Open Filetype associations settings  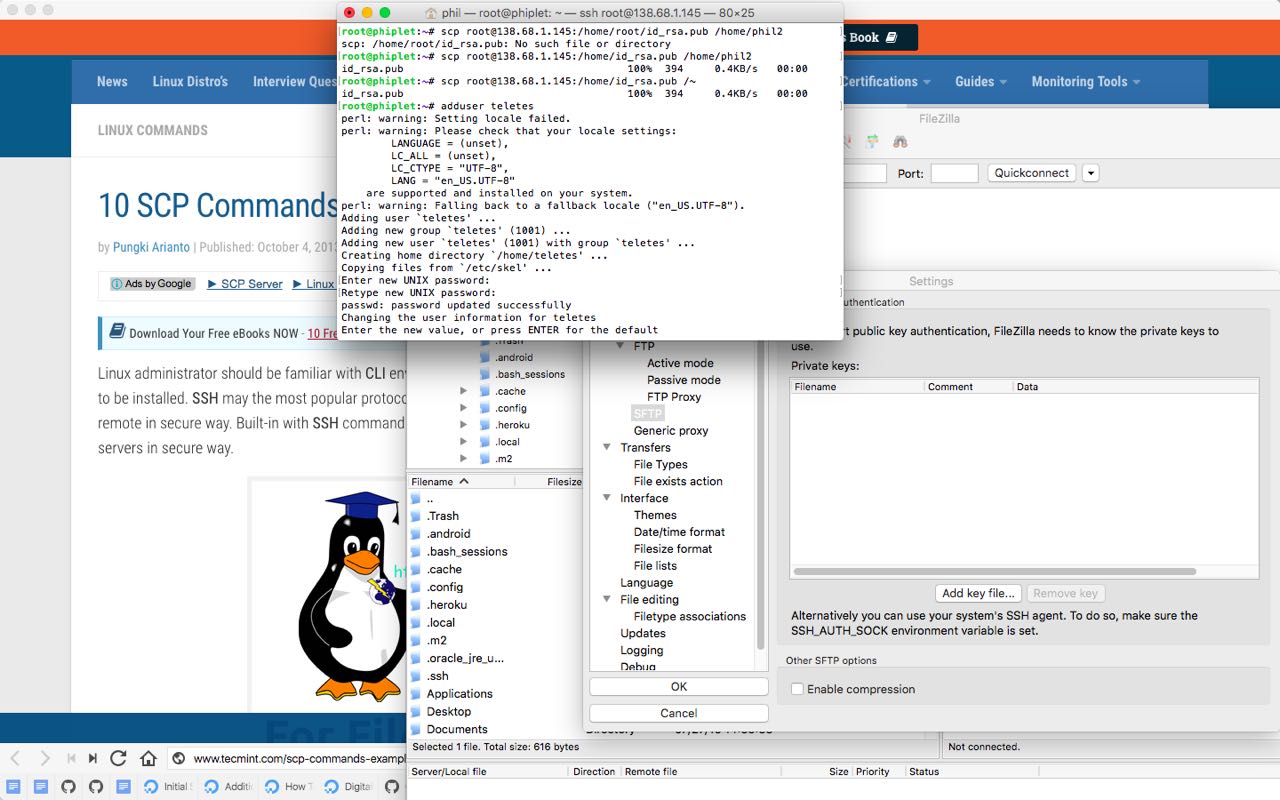(690, 617)
